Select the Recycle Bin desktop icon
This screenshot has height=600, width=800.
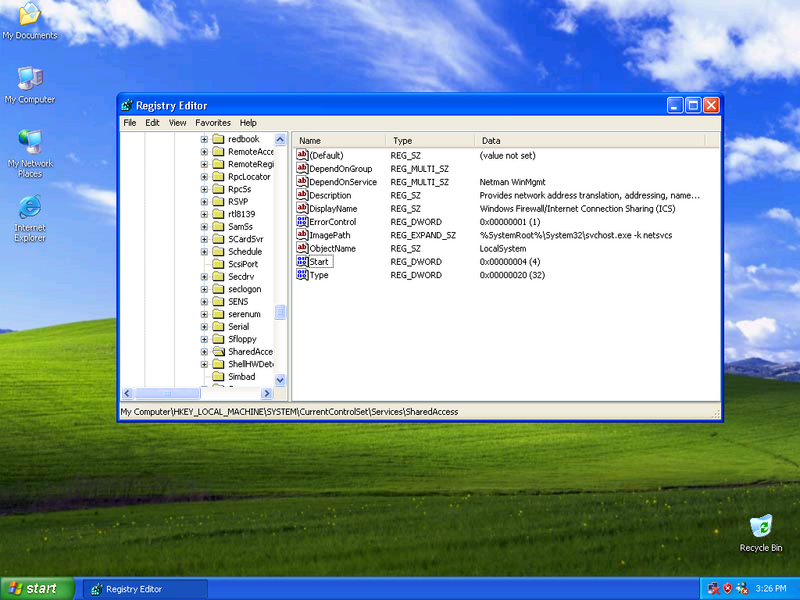pyautogui.click(x=761, y=527)
